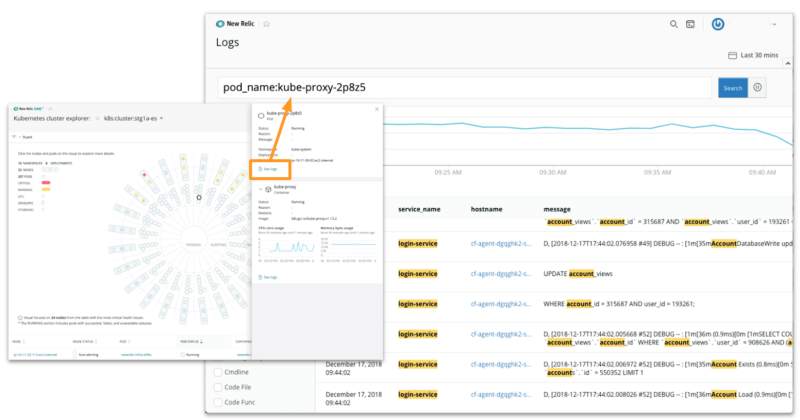The width and height of the screenshot is (800, 420).
Task: Open hostname link in the DatabaseWrite log row
Action: click(x=501, y=244)
